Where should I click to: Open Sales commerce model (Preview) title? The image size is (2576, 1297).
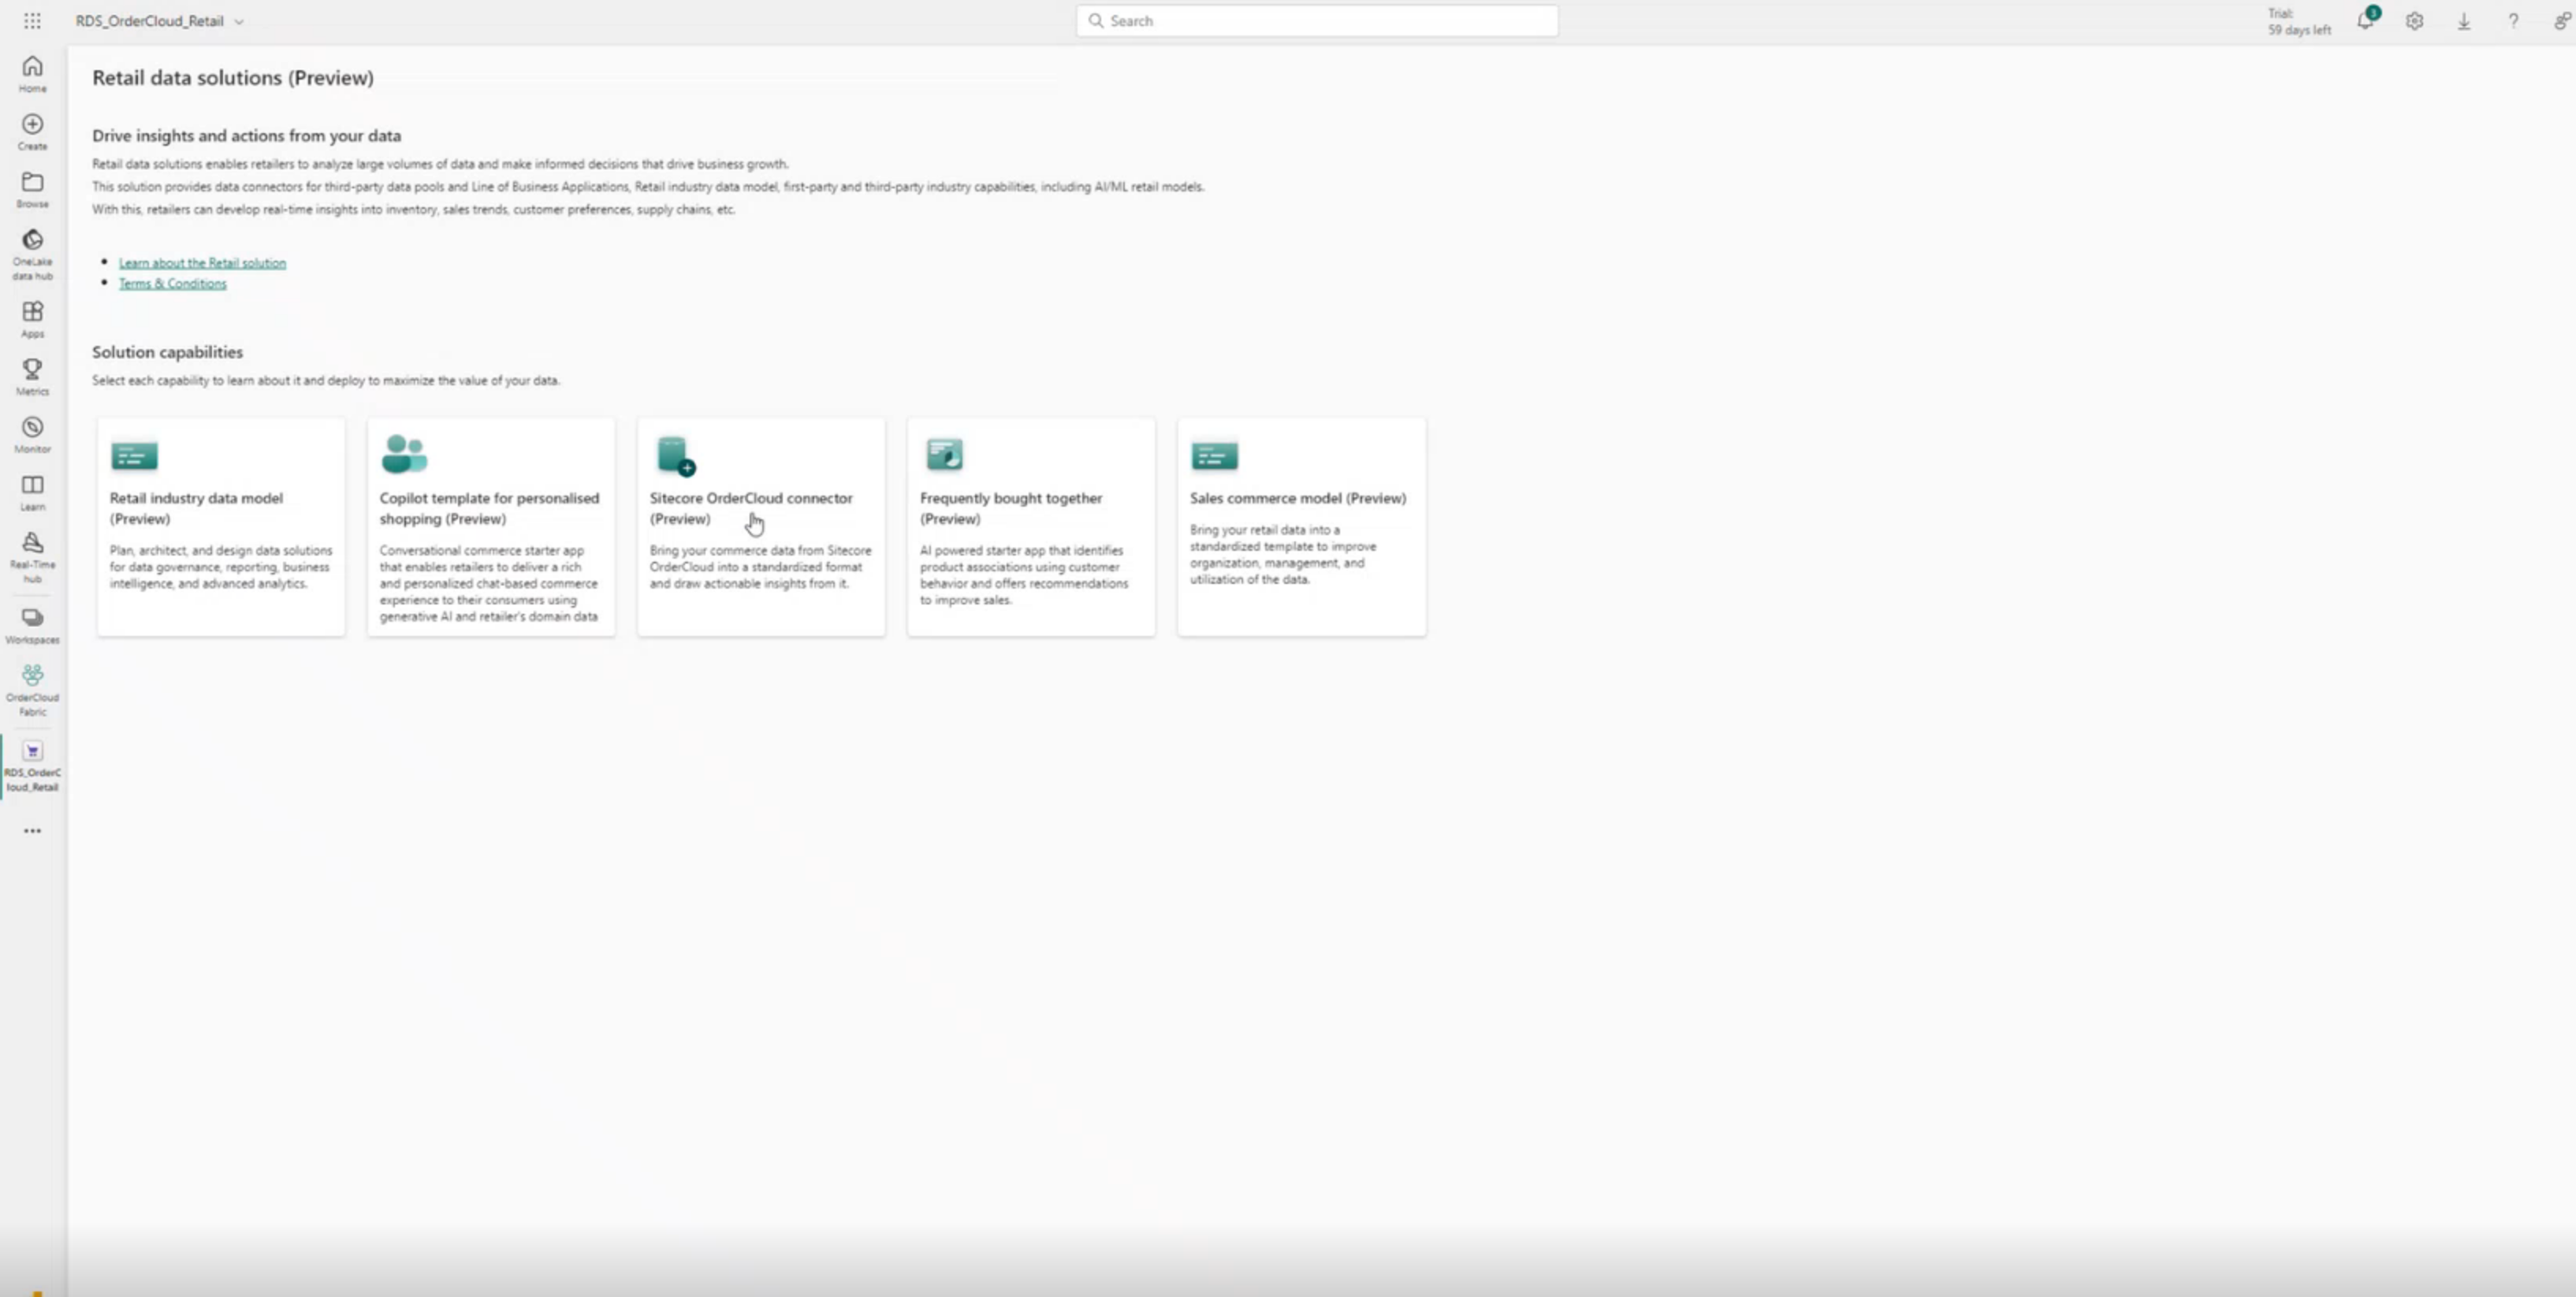pos(1298,498)
